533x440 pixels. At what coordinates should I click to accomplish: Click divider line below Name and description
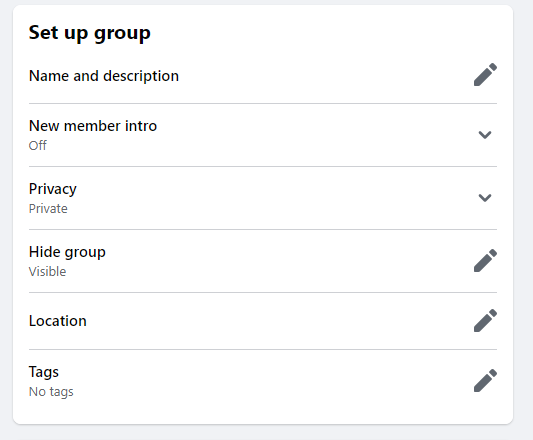pos(263,103)
